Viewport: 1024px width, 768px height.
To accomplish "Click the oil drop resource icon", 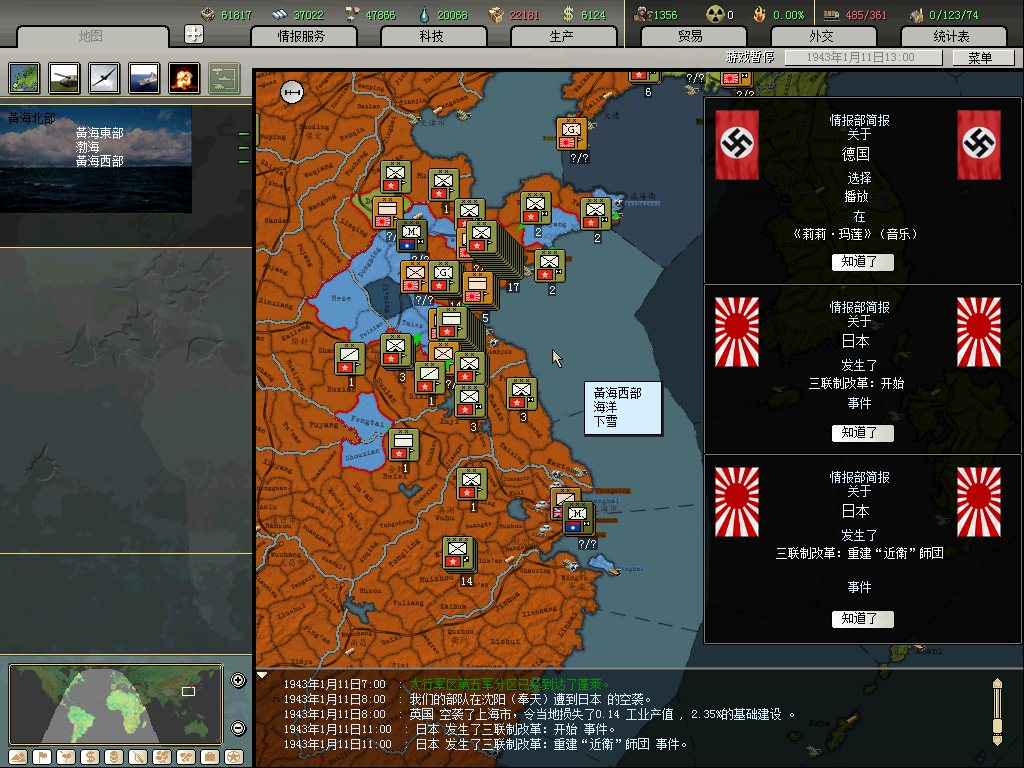I will (x=424, y=14).
